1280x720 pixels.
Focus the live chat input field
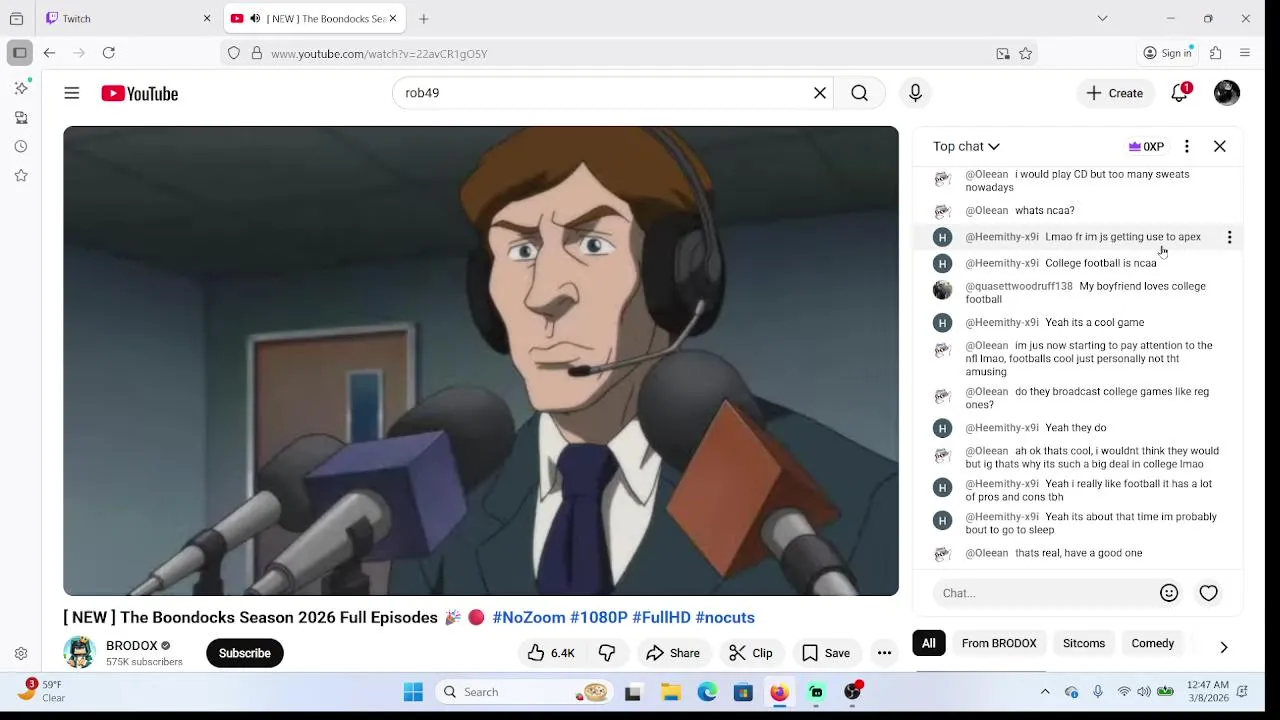(1045, 593)
